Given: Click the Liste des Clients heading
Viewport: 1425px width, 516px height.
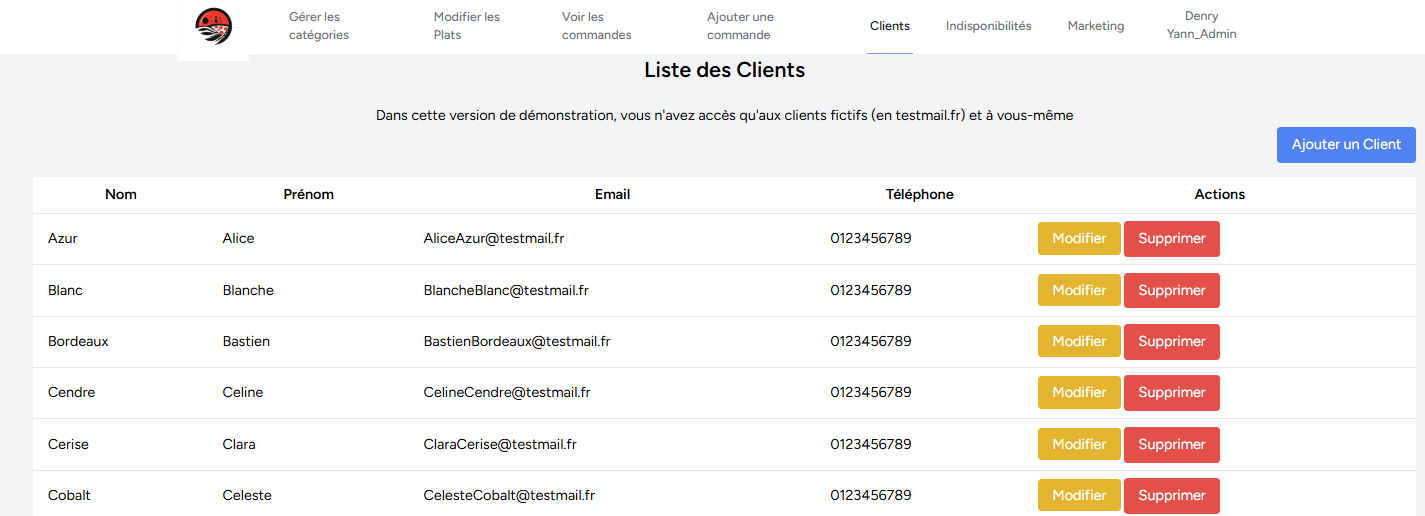Looking at the screenshot, I should (725, 70).
